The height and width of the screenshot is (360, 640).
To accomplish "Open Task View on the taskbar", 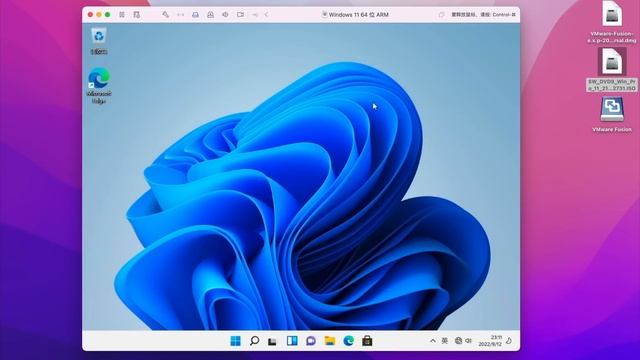I will tap(272, 341).
